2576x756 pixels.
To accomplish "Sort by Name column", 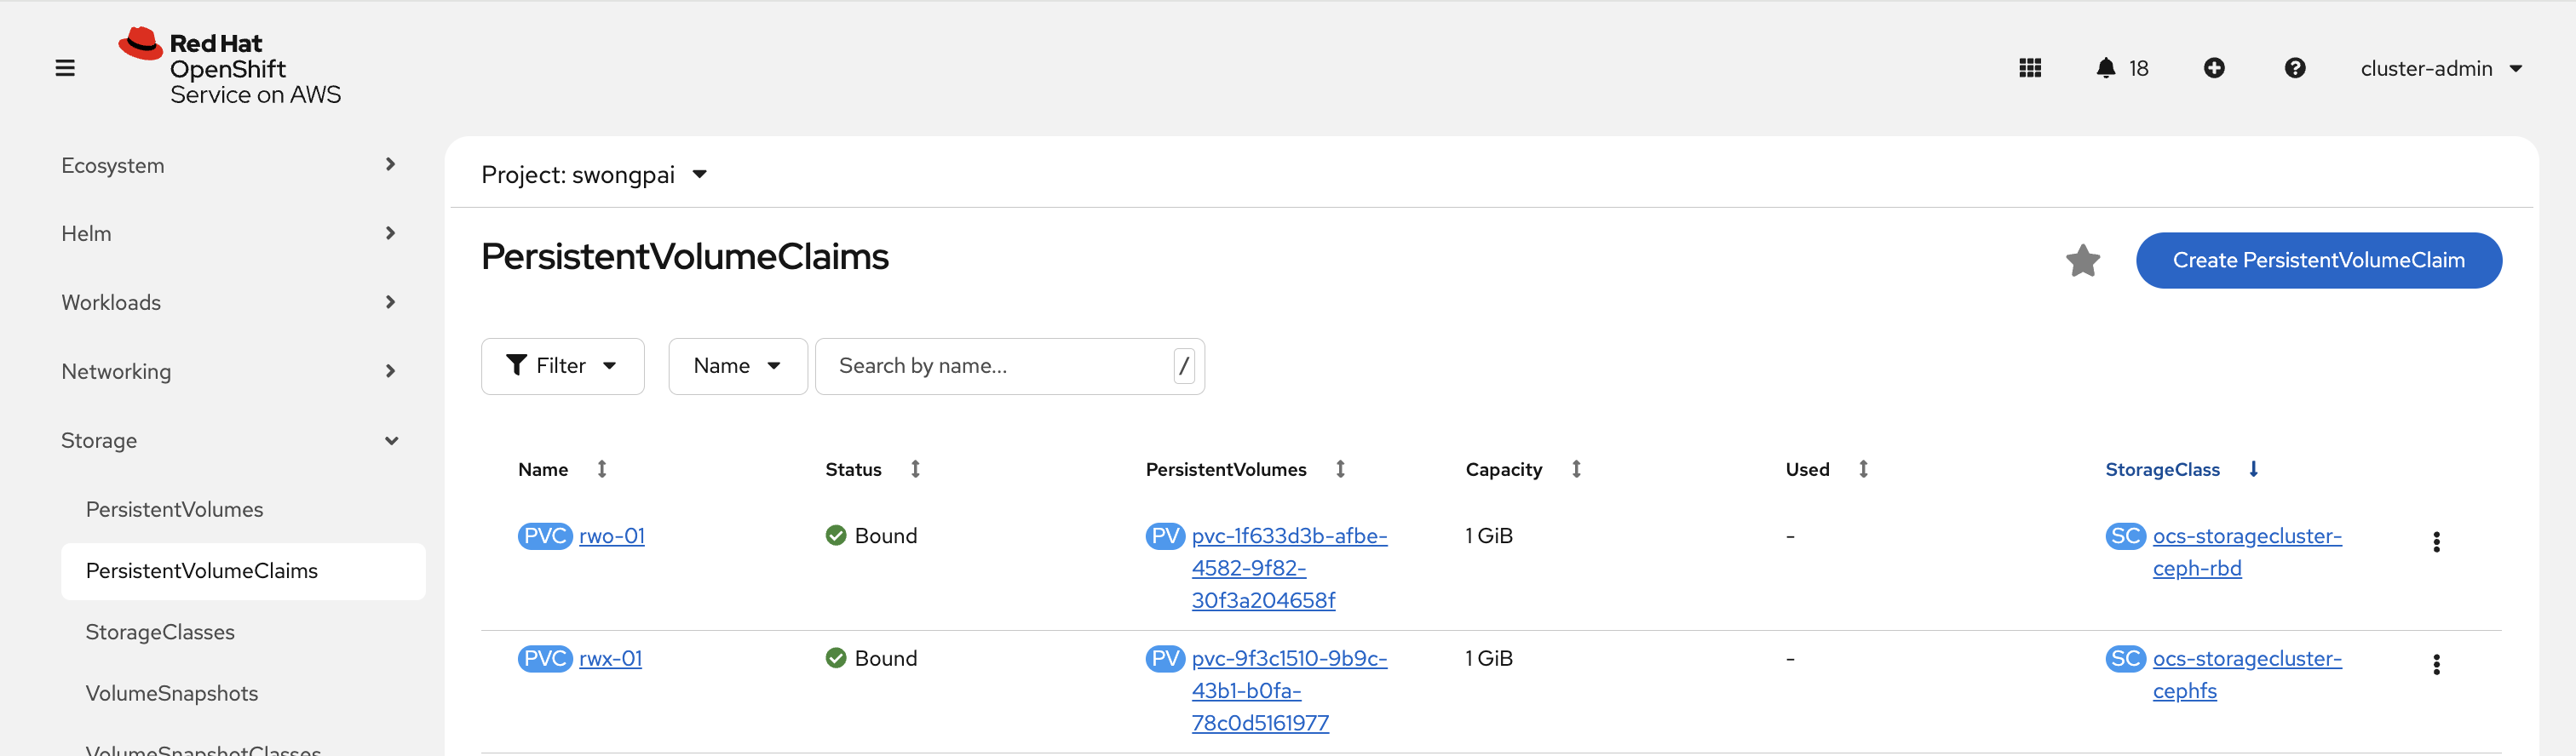I will point(562,469).
